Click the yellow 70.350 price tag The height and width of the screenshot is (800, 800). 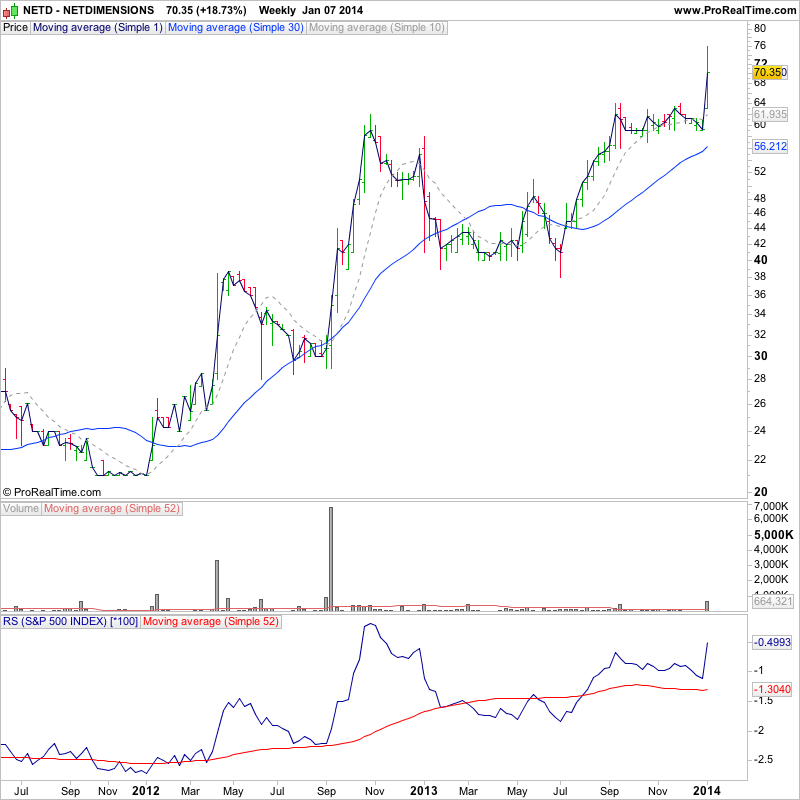click(x=770, y=72)
